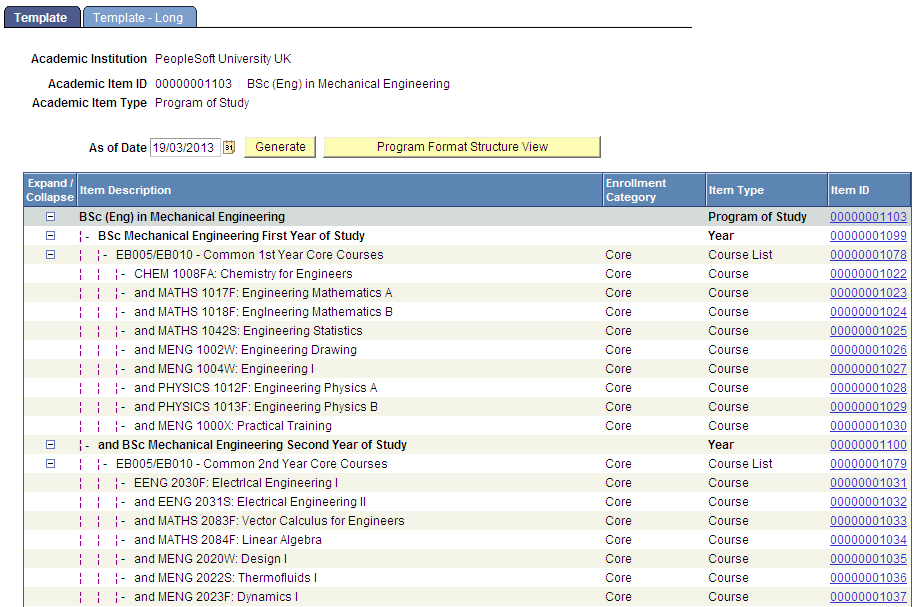Select MATHS 2083F: Vector Calculus for Engineers
The width and height of the screenshot is (917, 607).
pos(467,521)
